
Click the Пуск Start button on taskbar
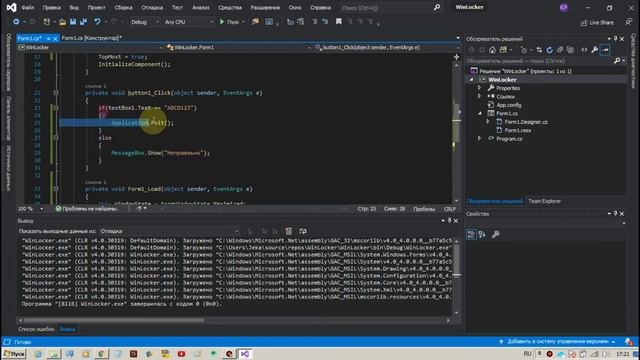14,354
